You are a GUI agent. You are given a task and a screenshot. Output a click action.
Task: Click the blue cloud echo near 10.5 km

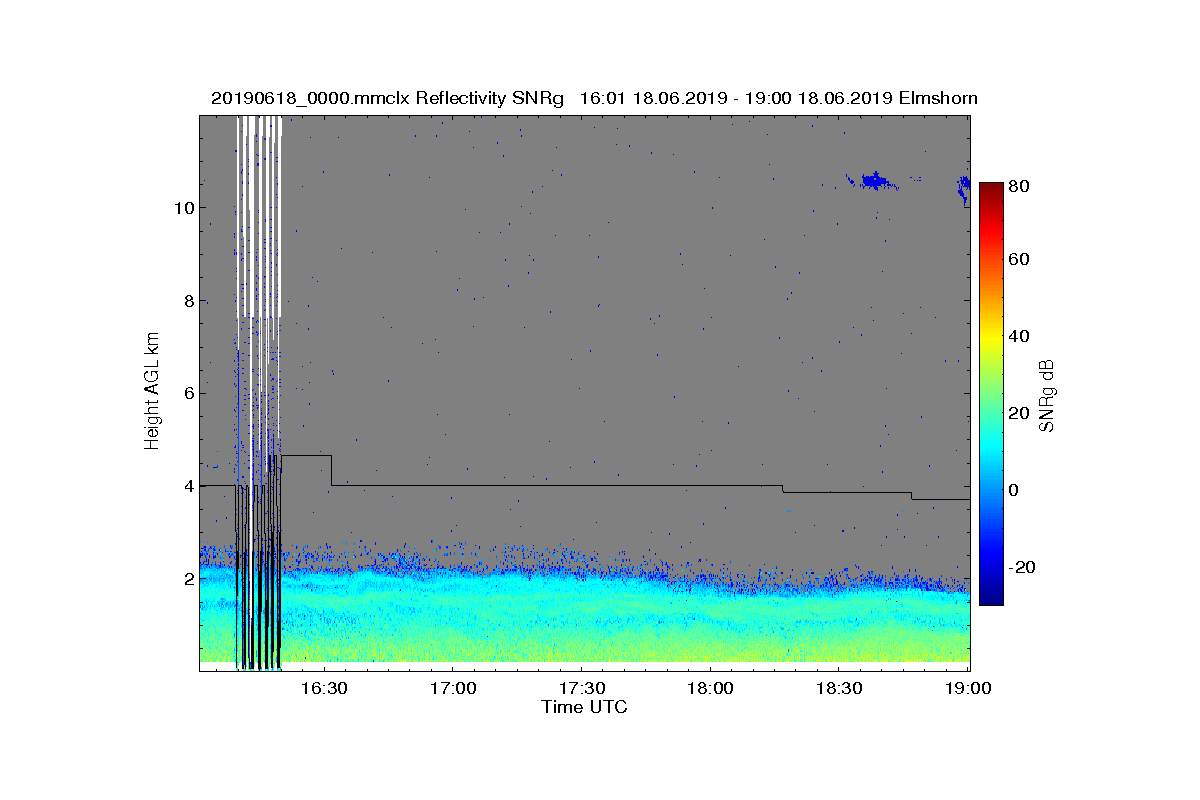874,181
